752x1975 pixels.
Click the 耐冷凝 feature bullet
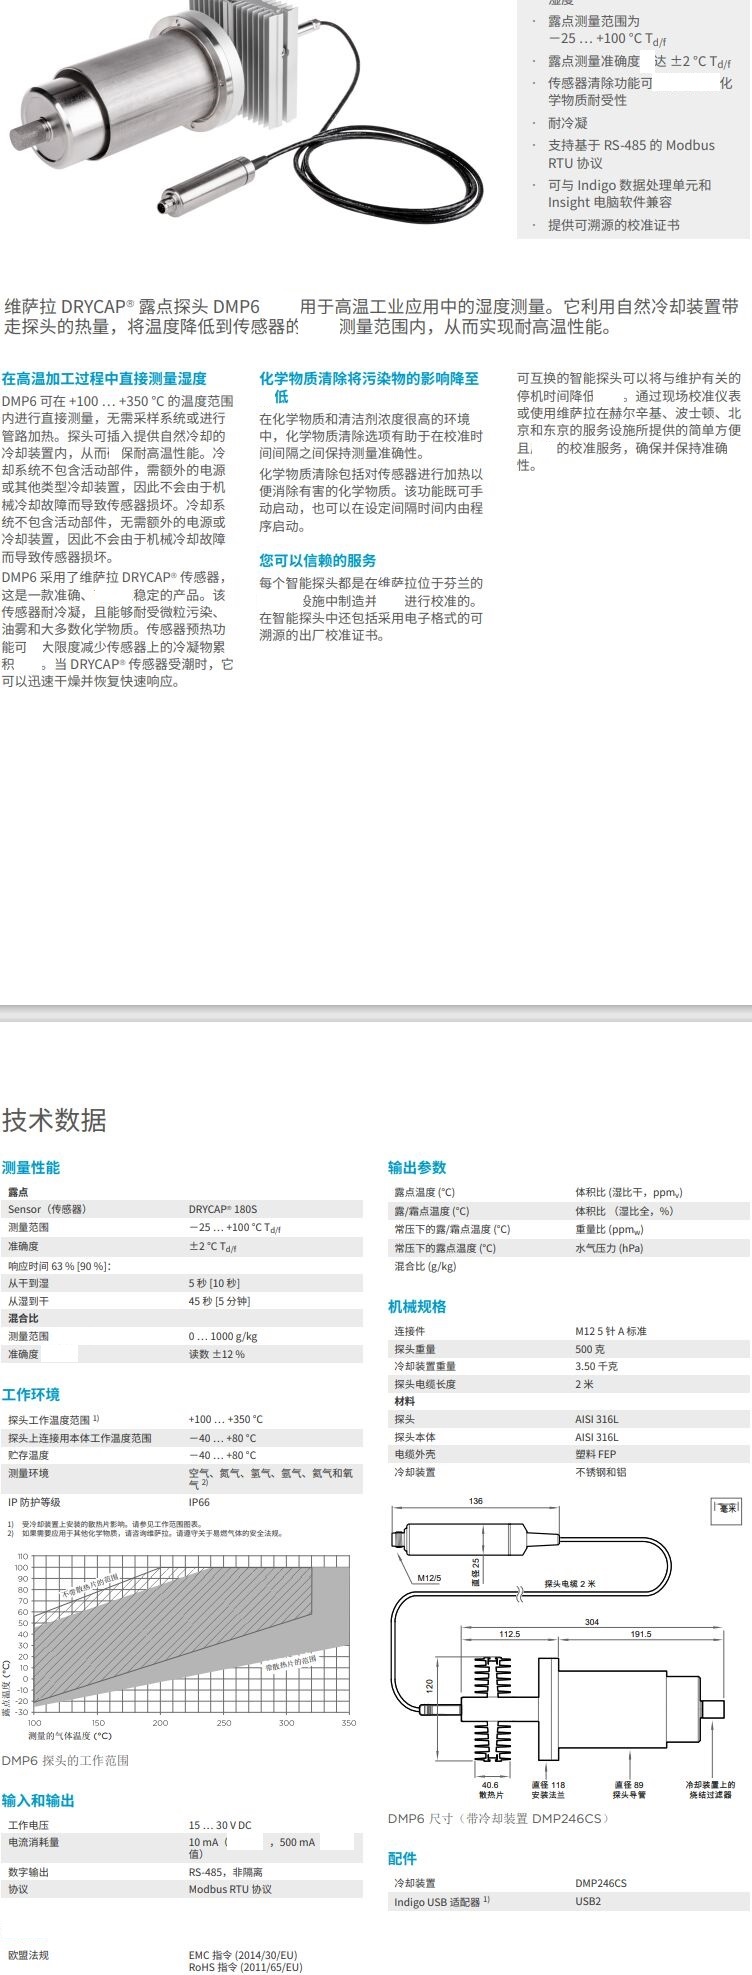point(567,123)
